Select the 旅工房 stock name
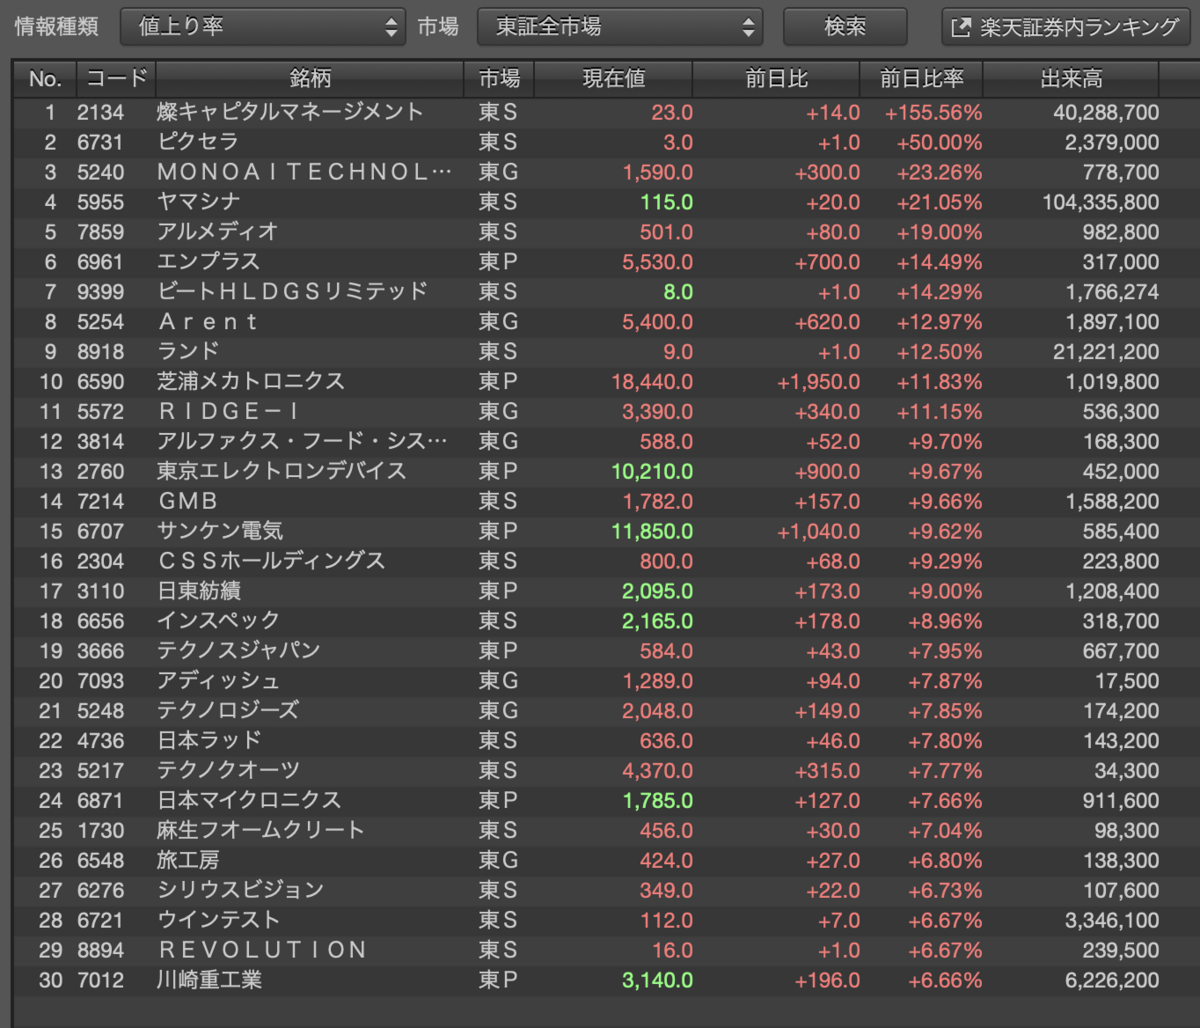The image size is (1200, 1028). (x=188, y=860)
